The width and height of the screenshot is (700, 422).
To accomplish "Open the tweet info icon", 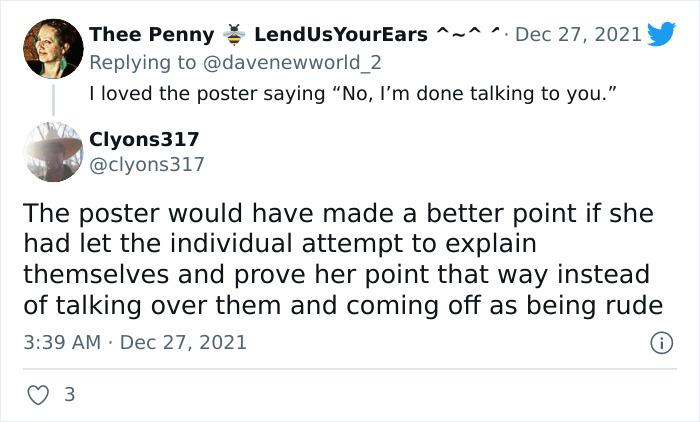I will point(660,342).
